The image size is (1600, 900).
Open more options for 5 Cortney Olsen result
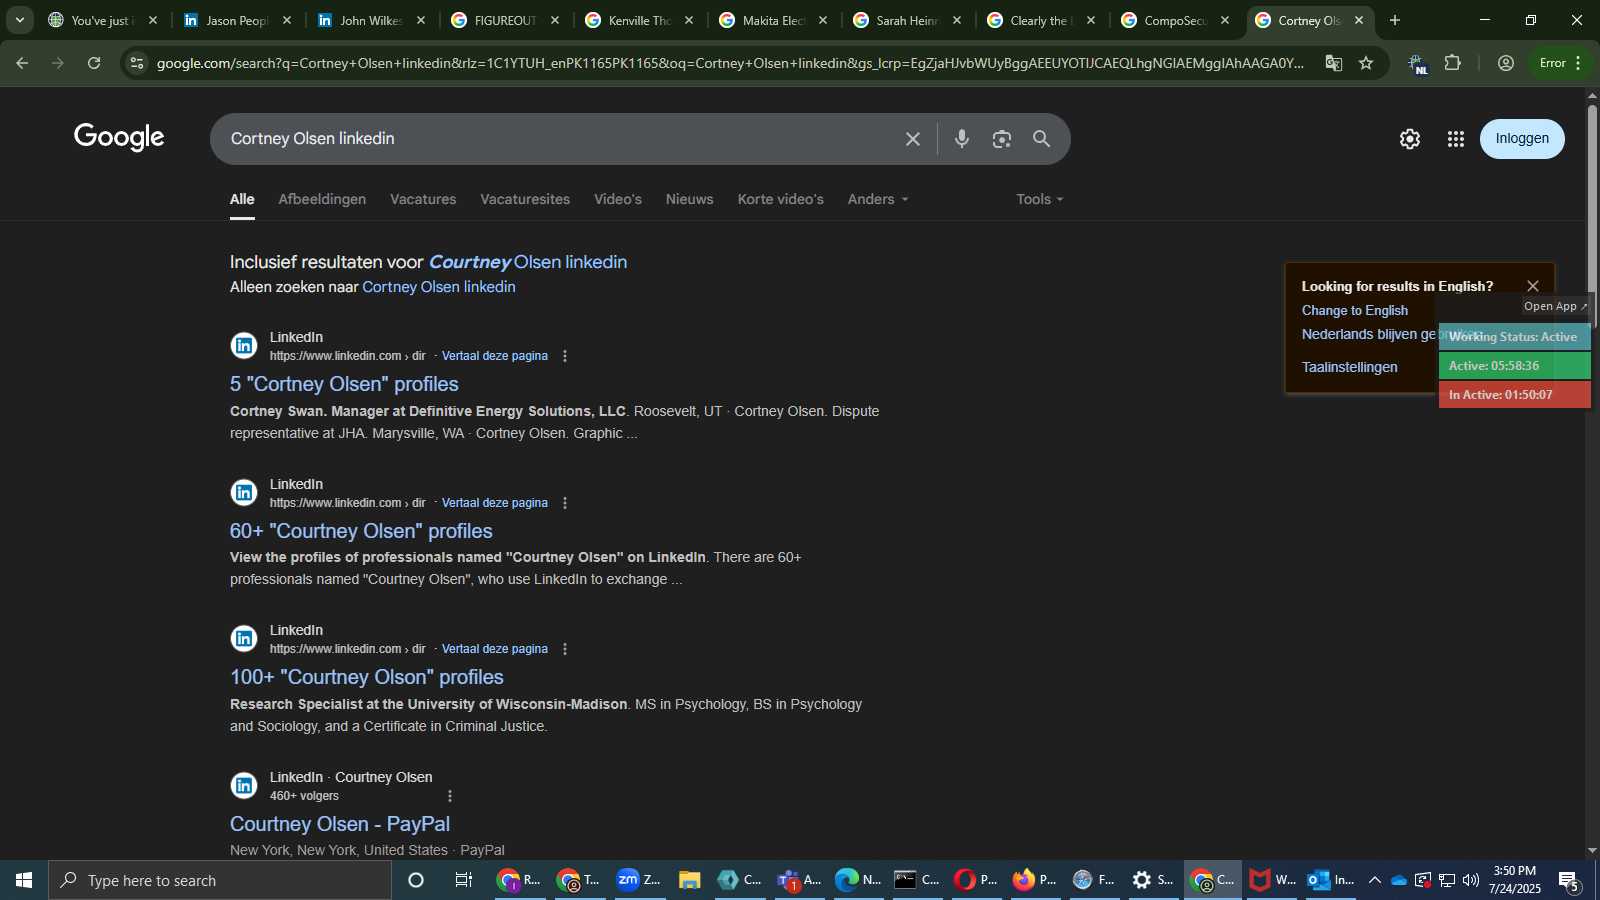pyautogui.click(x=565, y=356)
